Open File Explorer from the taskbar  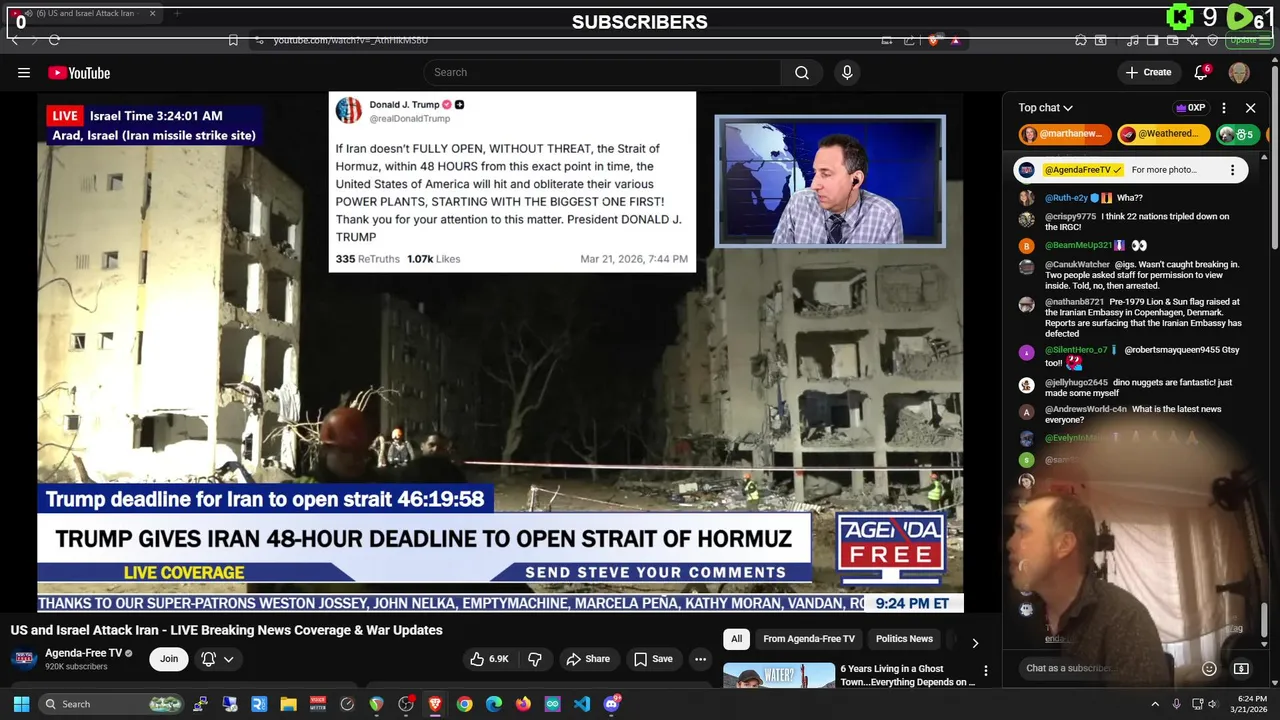[288, 704]
